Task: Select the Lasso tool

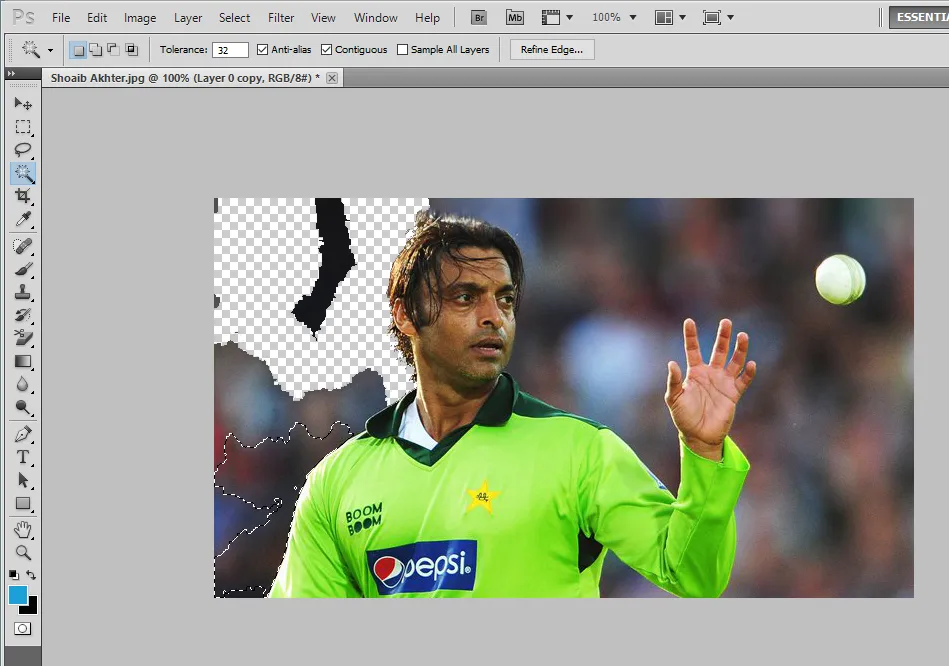Action: click(x=23, y=150)
